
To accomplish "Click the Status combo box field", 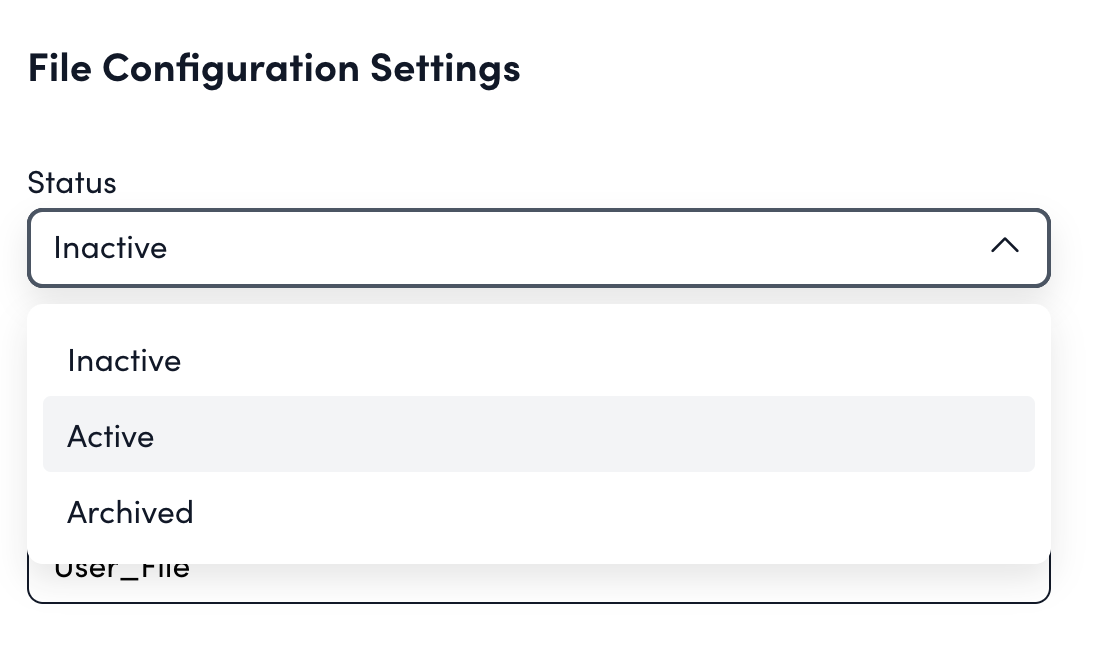I will point(538,247).
